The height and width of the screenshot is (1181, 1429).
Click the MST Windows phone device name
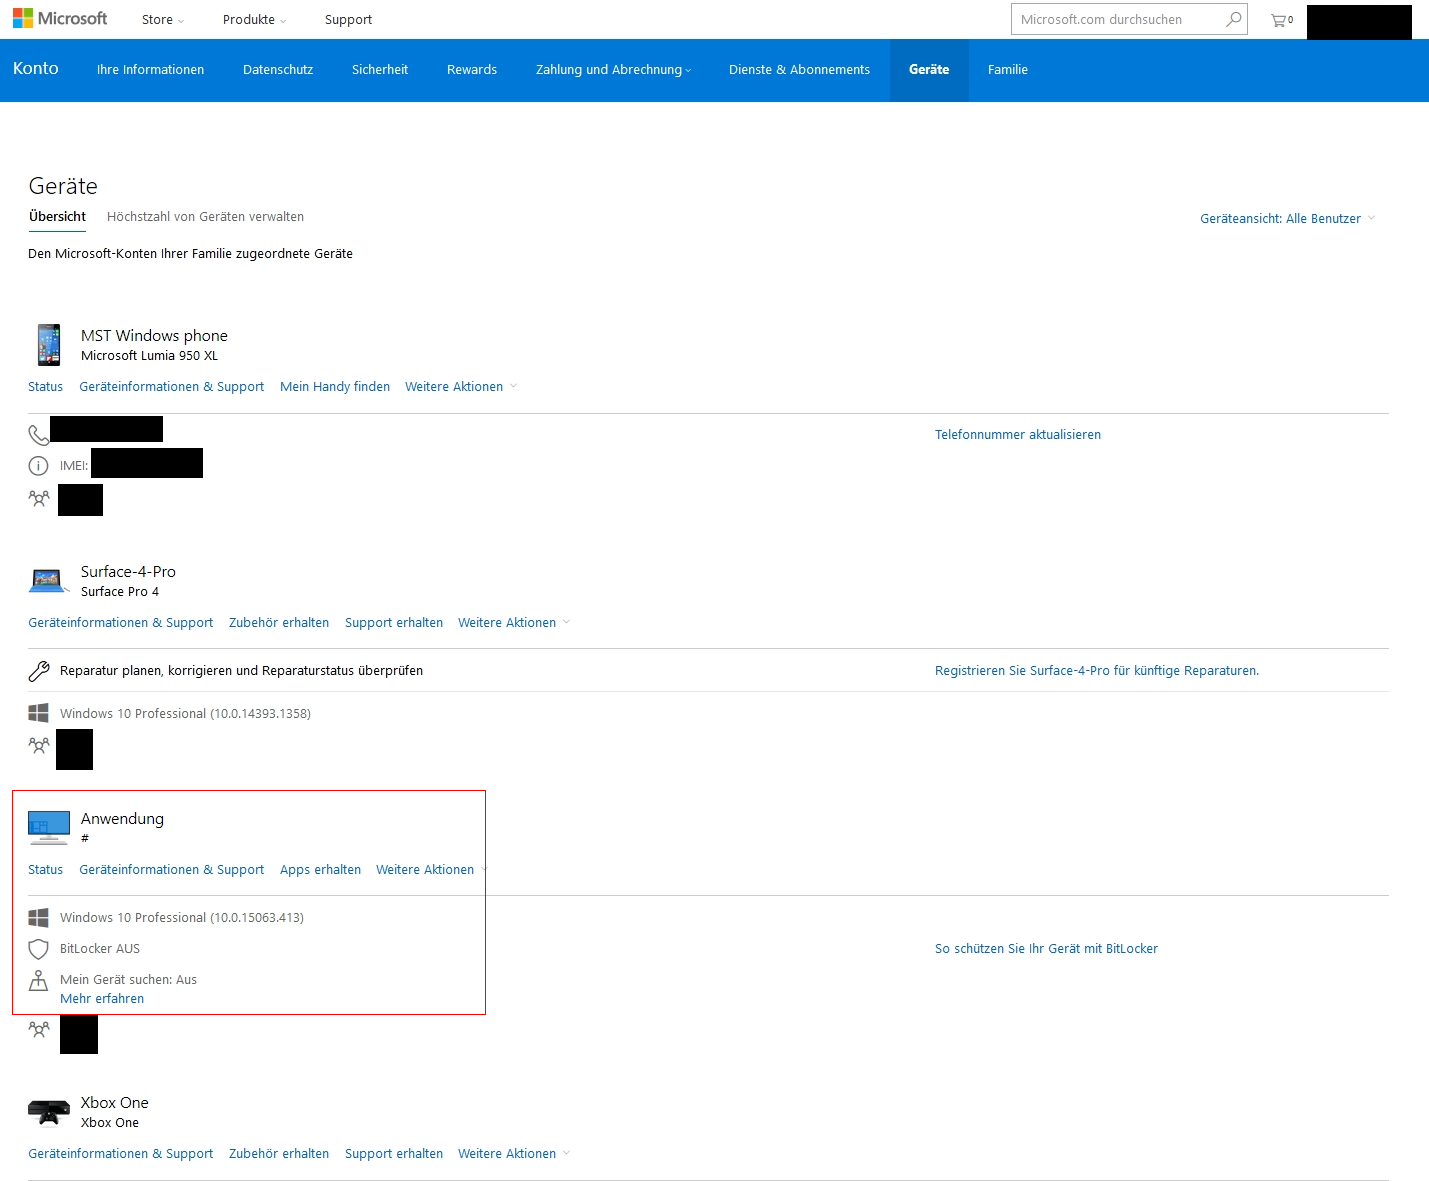tap(154, 336)
